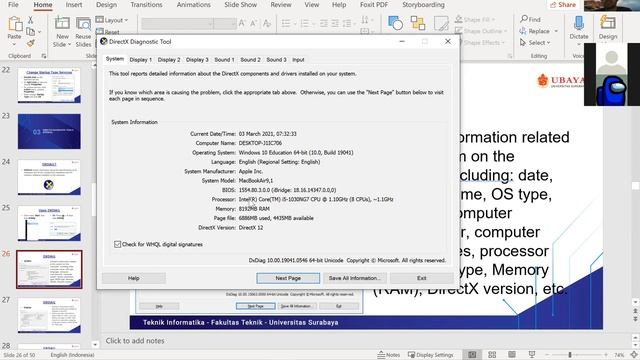Switch to Normal view icon
Viewport: 640px width, 360px height.
click(x=472, y=355)
